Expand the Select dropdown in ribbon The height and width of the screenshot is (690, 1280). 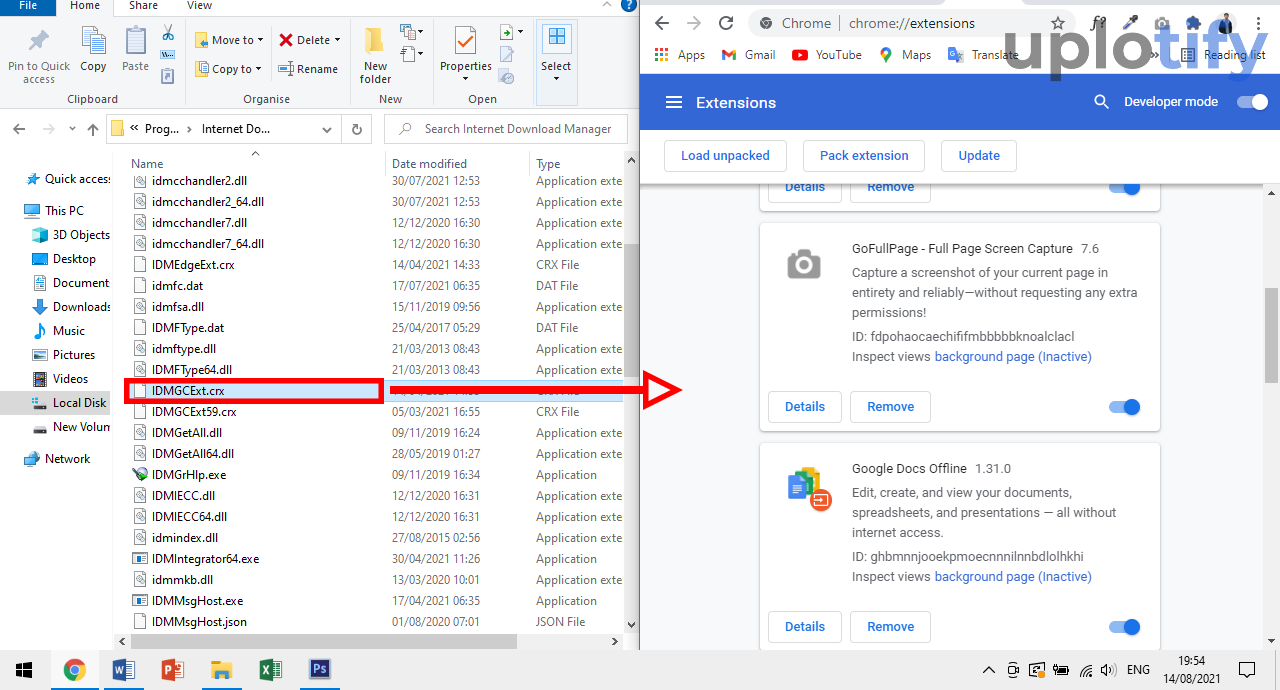tap(556, 79)
